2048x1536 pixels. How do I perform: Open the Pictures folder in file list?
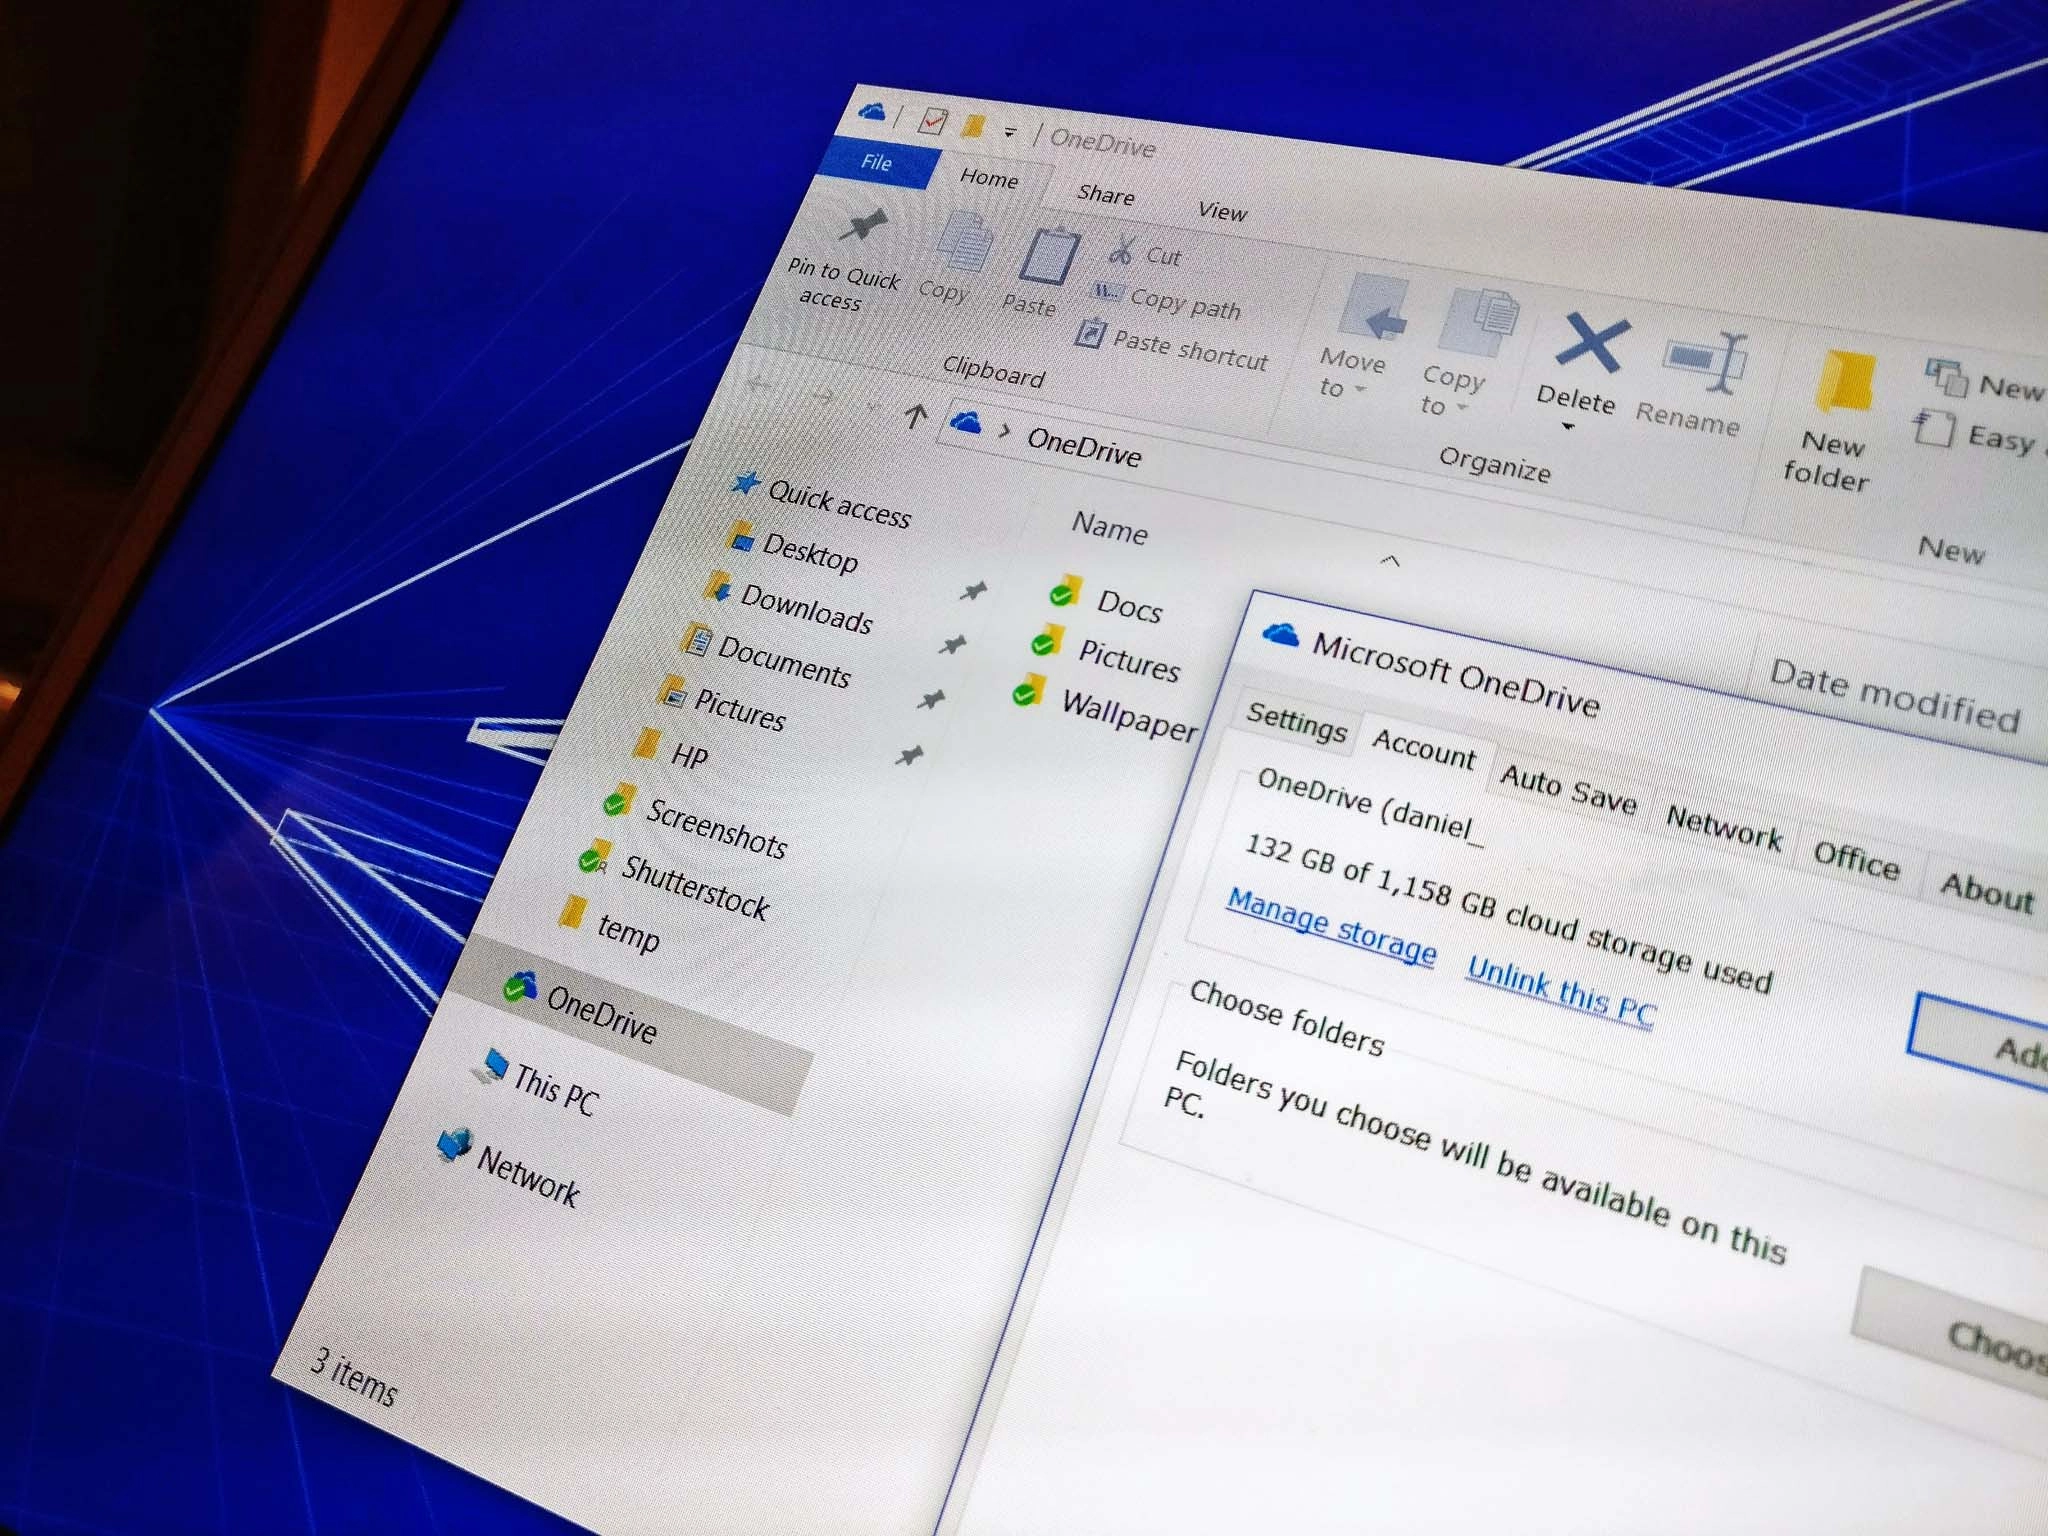click(x=1106, y=654)
